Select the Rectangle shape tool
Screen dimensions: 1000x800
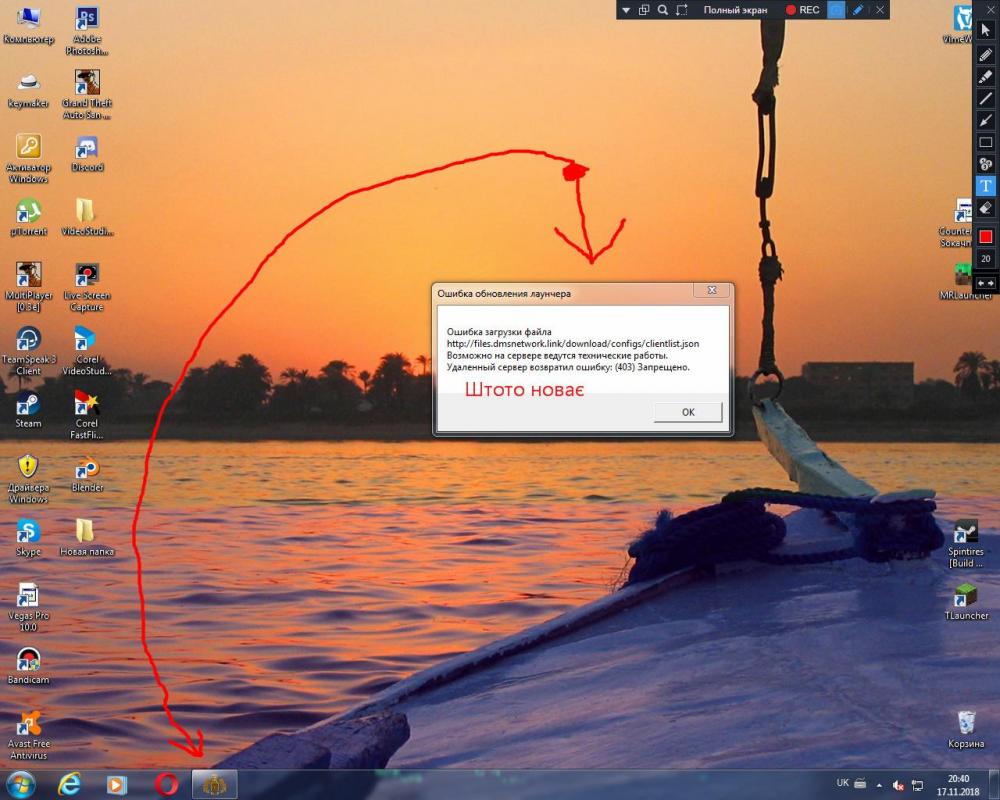click(x=986, y=142)
